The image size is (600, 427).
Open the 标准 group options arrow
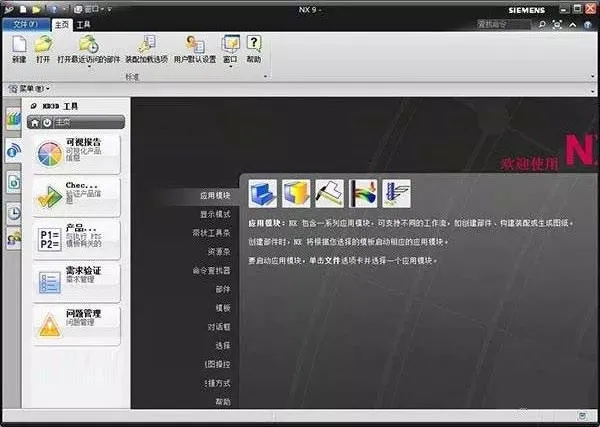pos(265,77)
